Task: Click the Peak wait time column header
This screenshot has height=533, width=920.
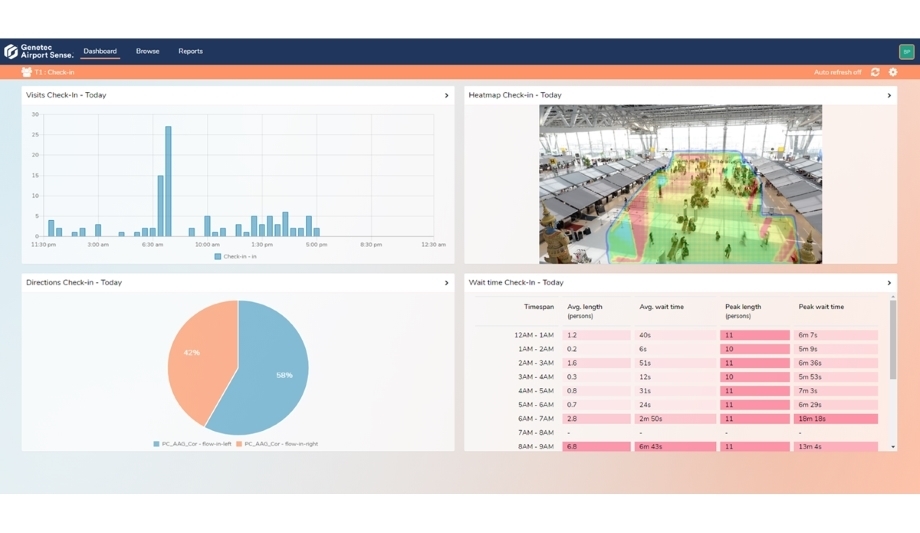Action: coord(821,307)
